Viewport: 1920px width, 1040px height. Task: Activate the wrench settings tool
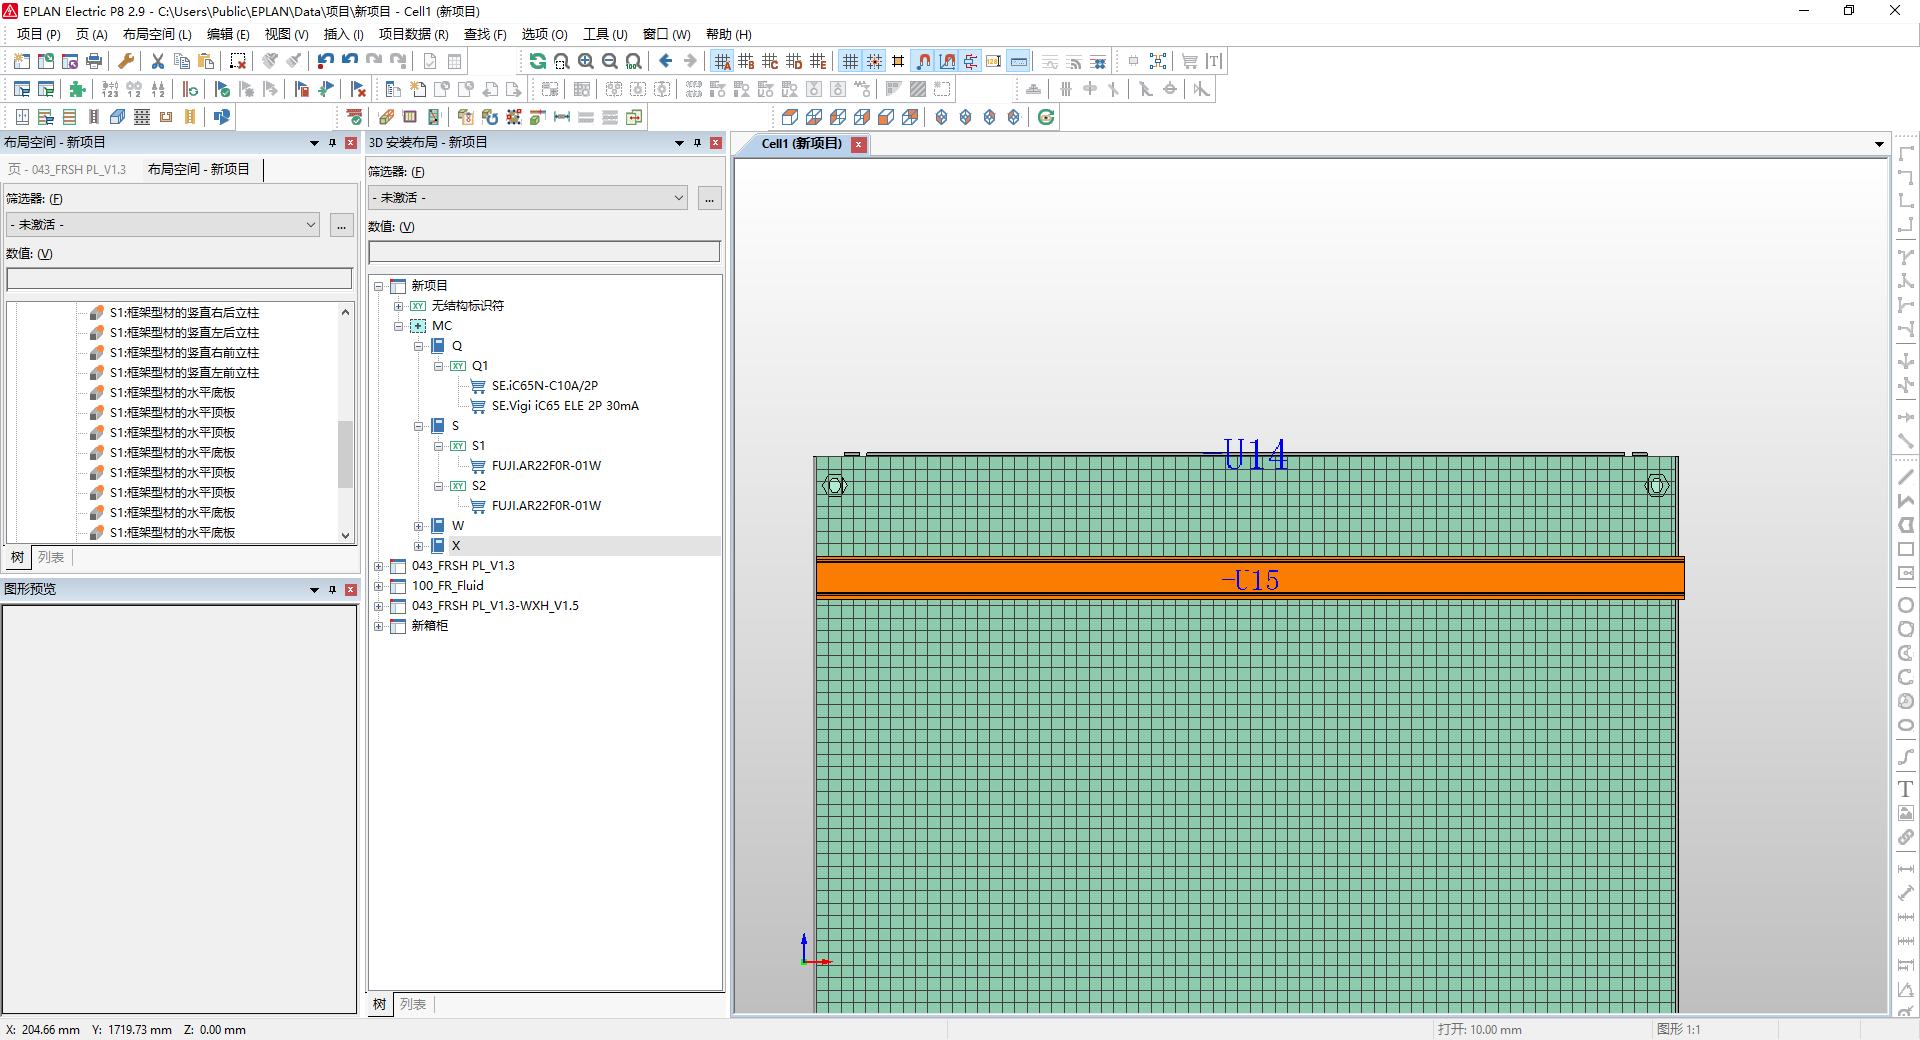[x=125, y=61]
